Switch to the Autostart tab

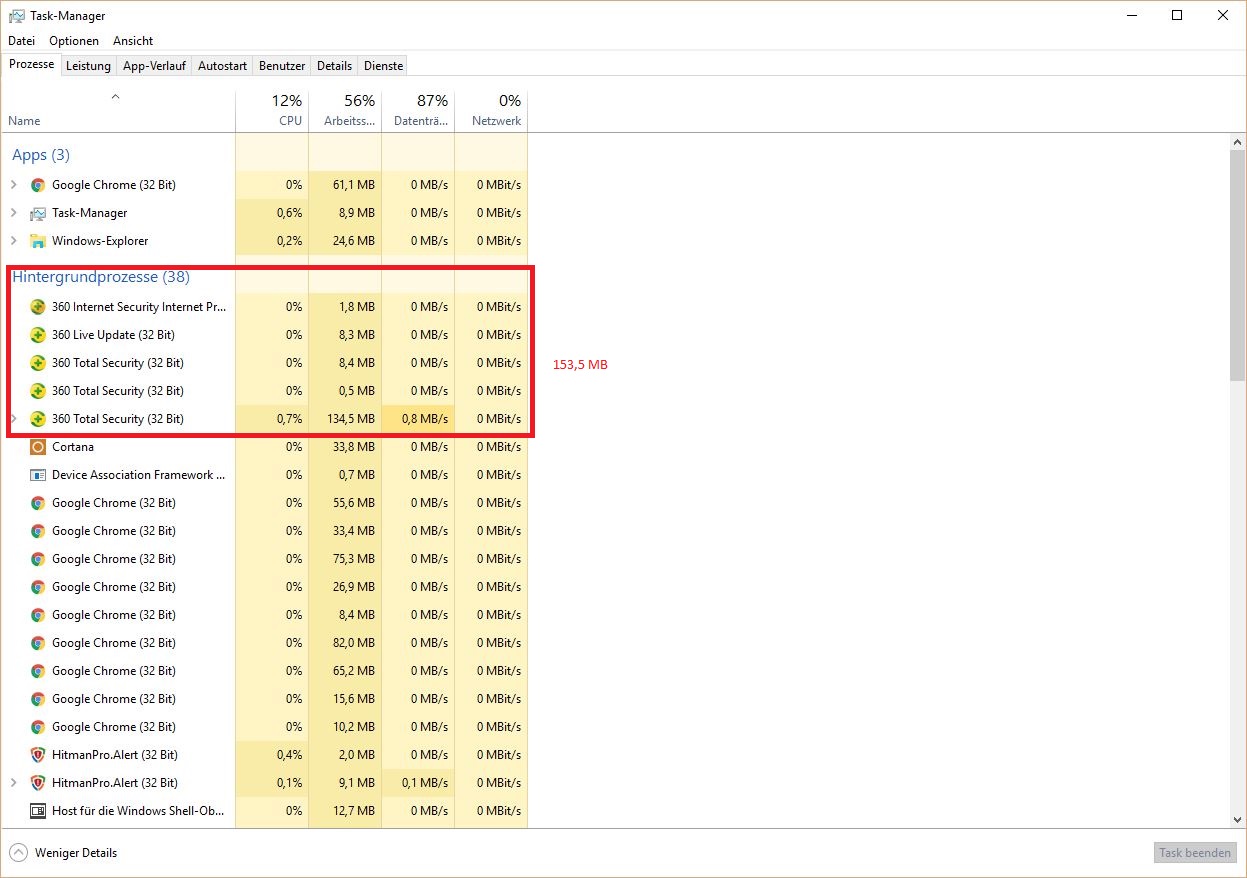tap(222, 66)
